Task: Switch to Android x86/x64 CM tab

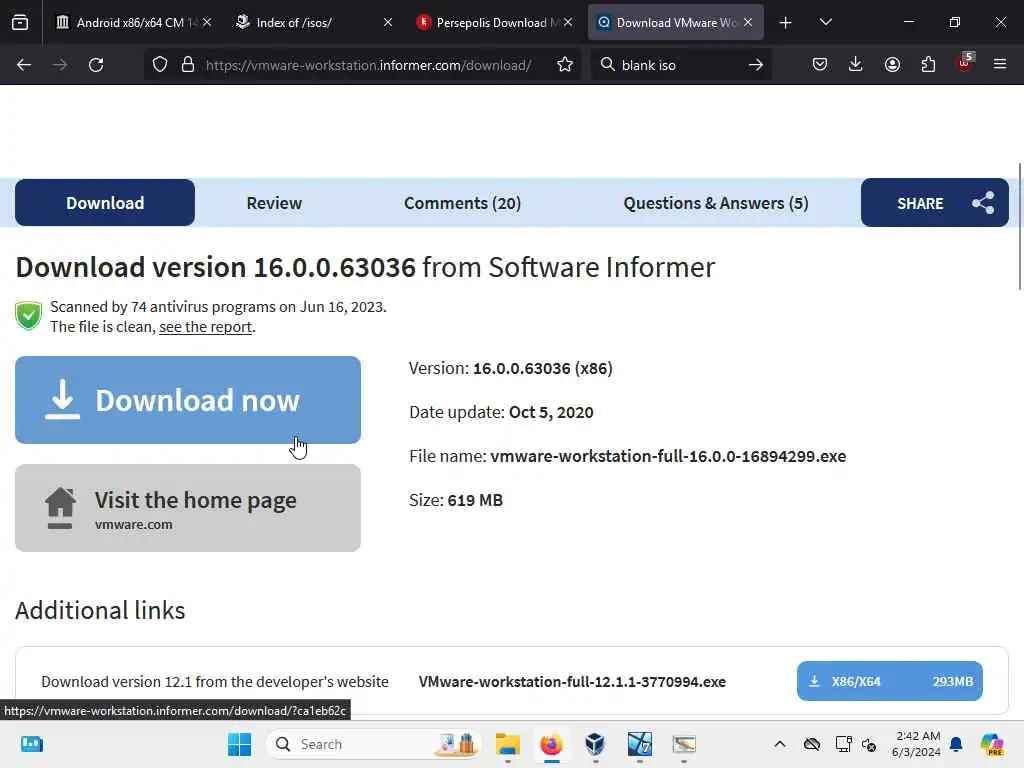Action: coord(134,23)
